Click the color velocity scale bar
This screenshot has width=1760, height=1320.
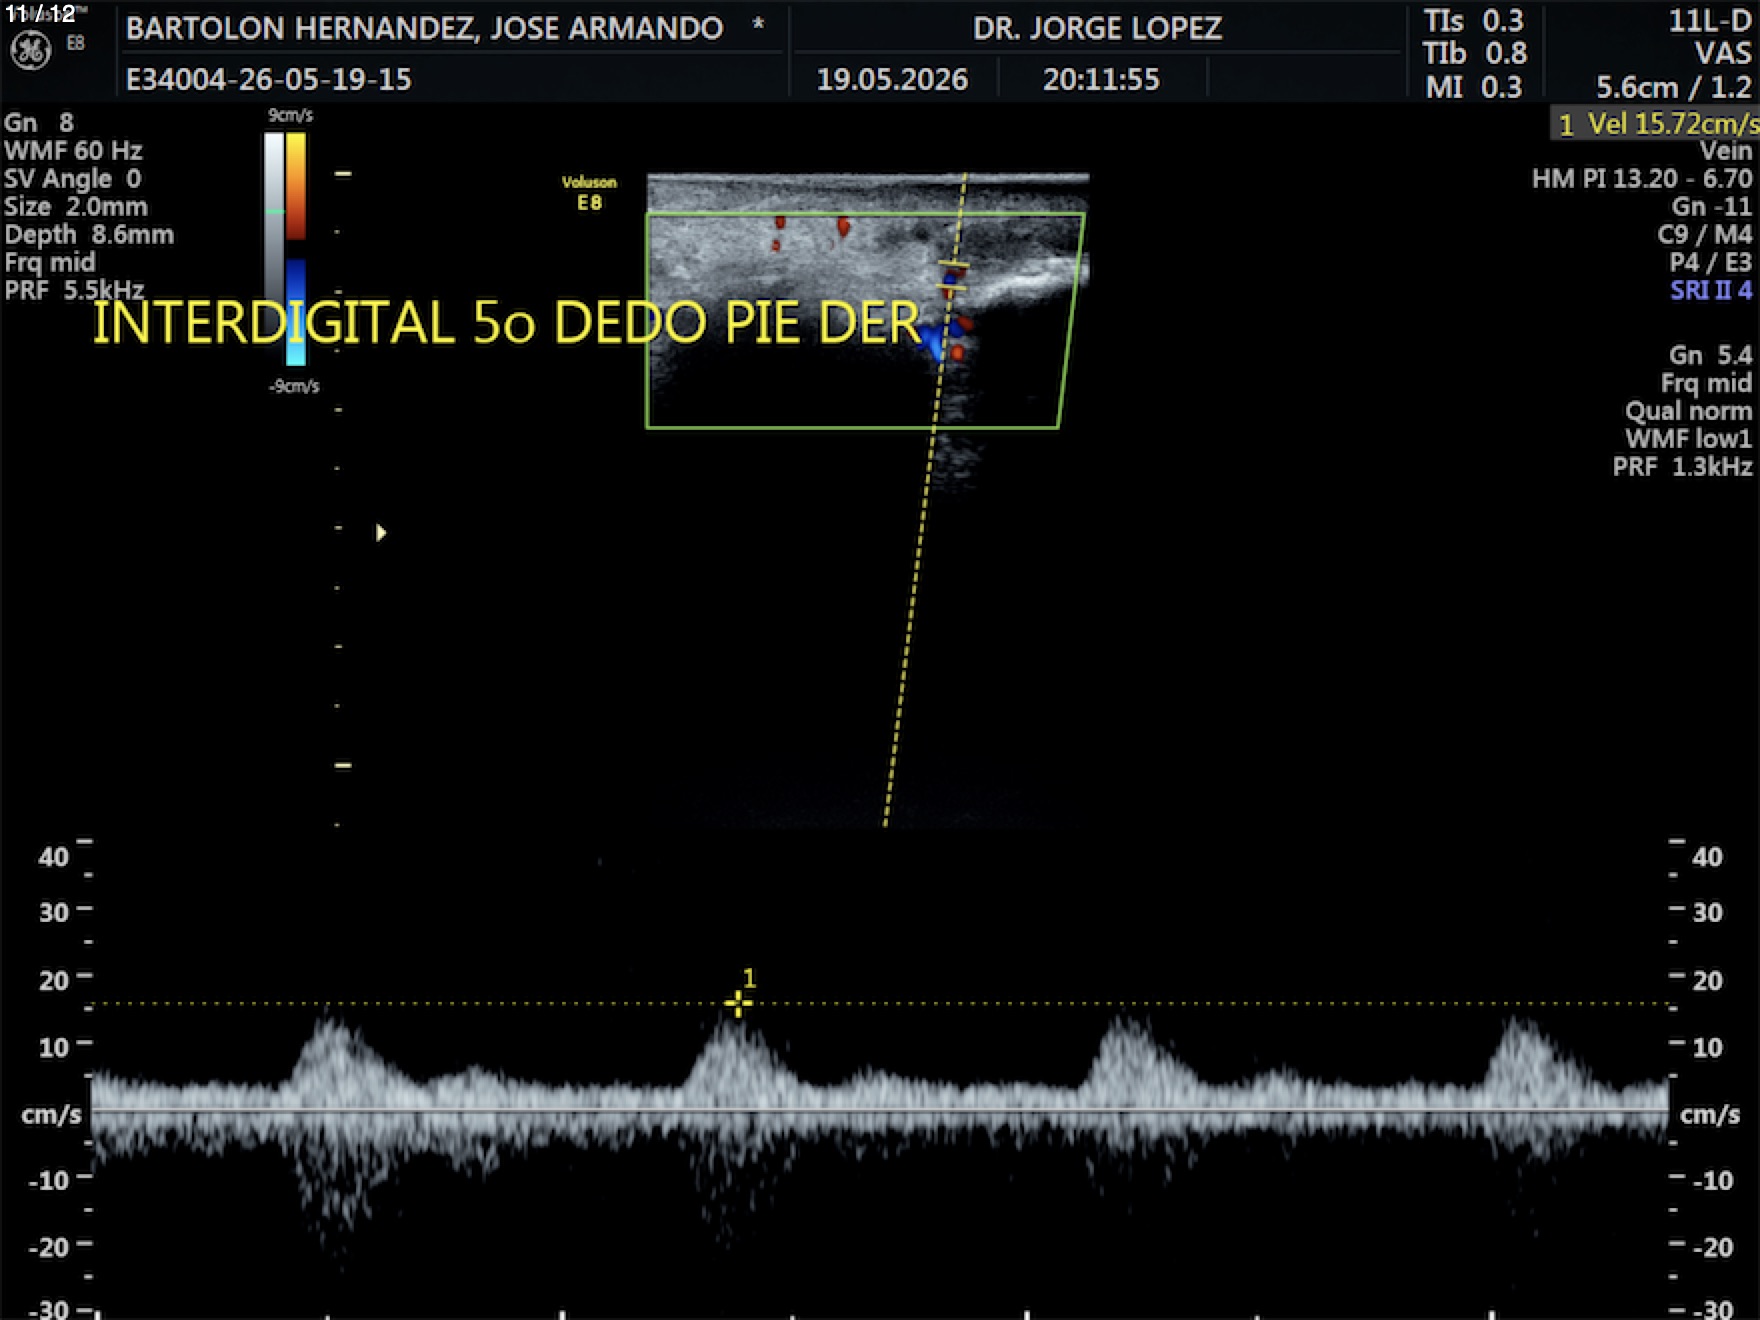[x=296, y=249]
